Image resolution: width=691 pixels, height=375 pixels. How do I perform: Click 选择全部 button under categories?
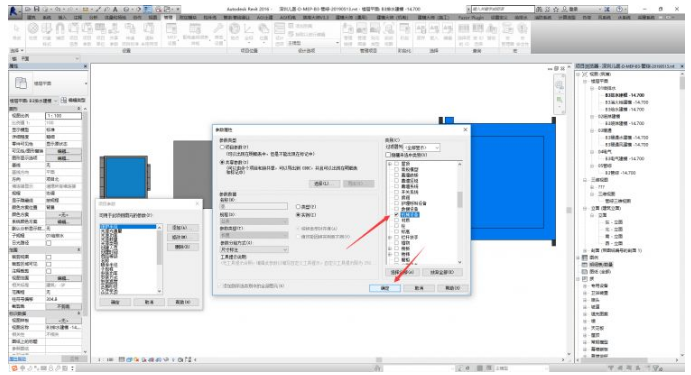[x=402, y=272]
